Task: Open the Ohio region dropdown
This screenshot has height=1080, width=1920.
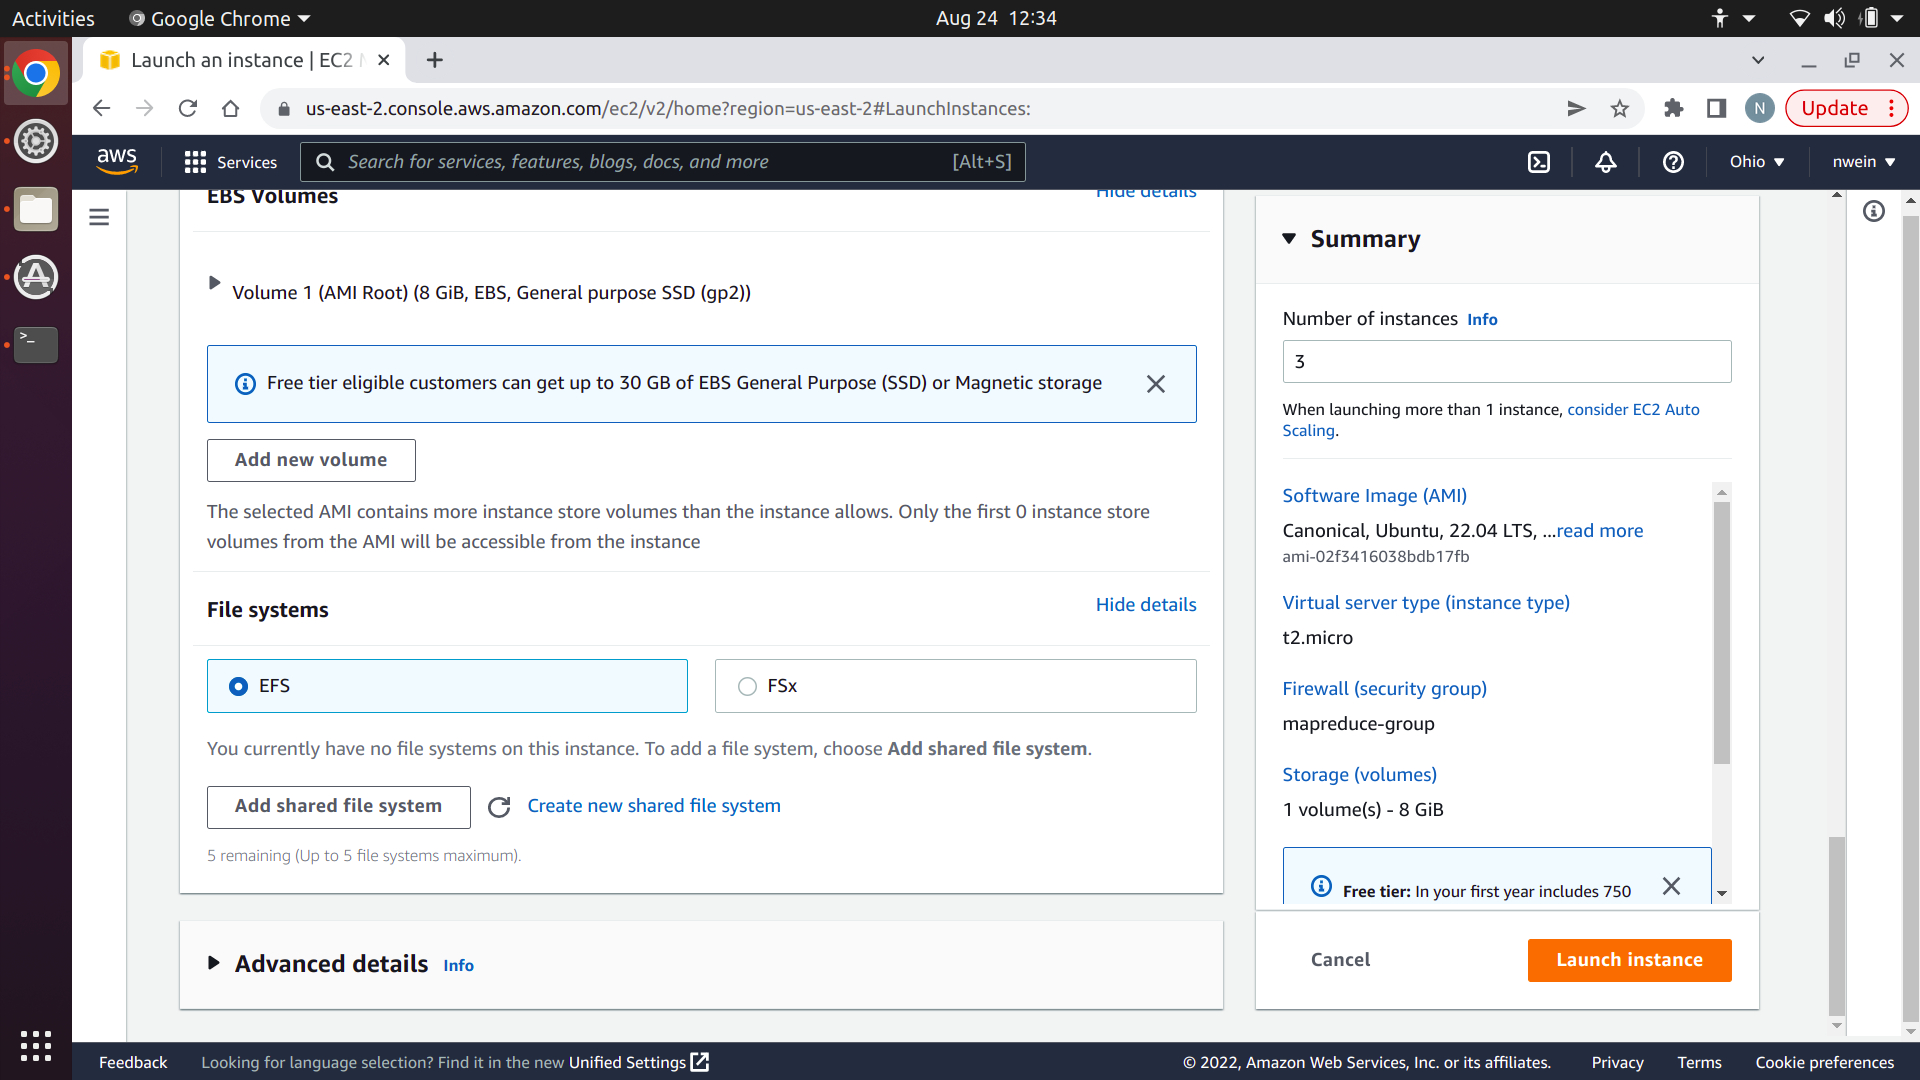Action: (1757, 162)
